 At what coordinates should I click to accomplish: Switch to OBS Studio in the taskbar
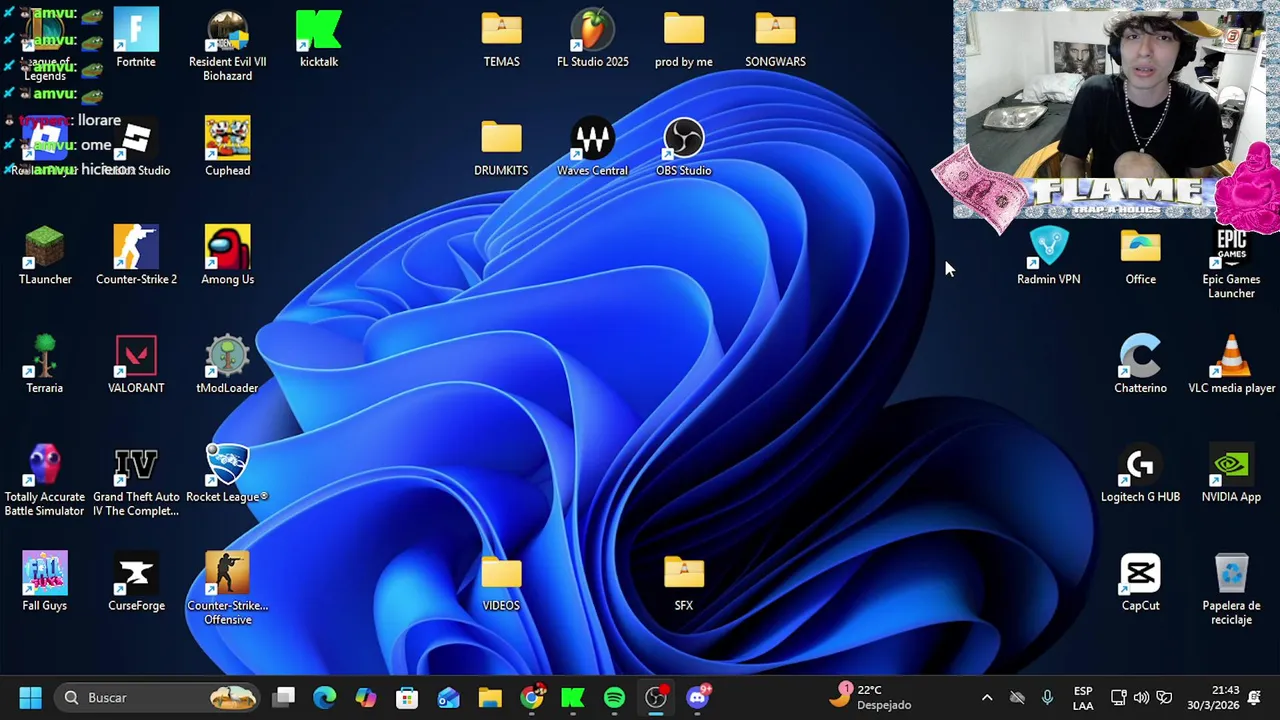tap(656, 697)
